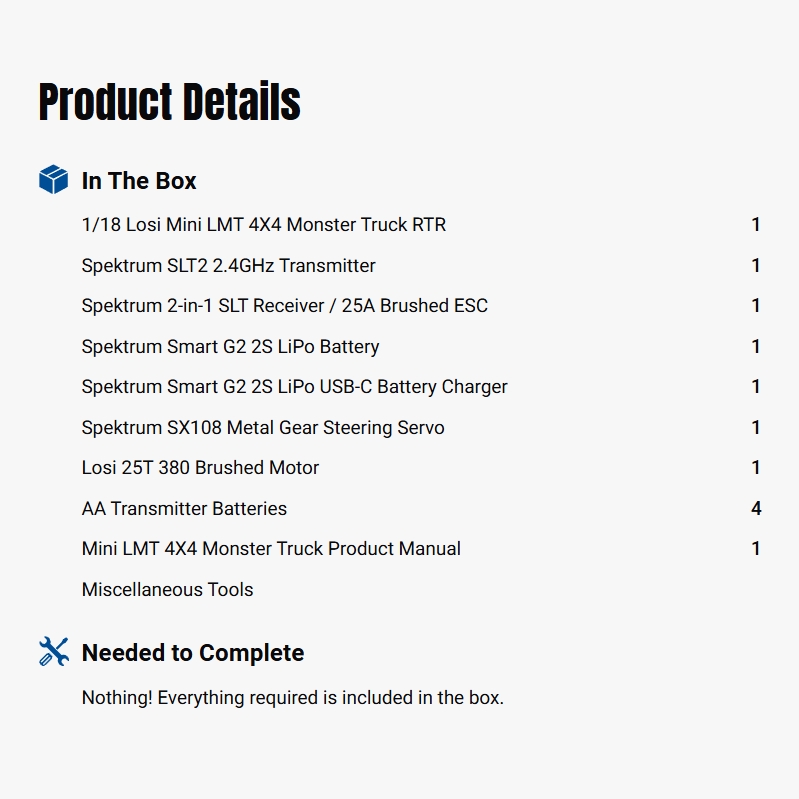
Task: Click Losi 25T 380 Brushed Motor
Action: coord(200,468)
